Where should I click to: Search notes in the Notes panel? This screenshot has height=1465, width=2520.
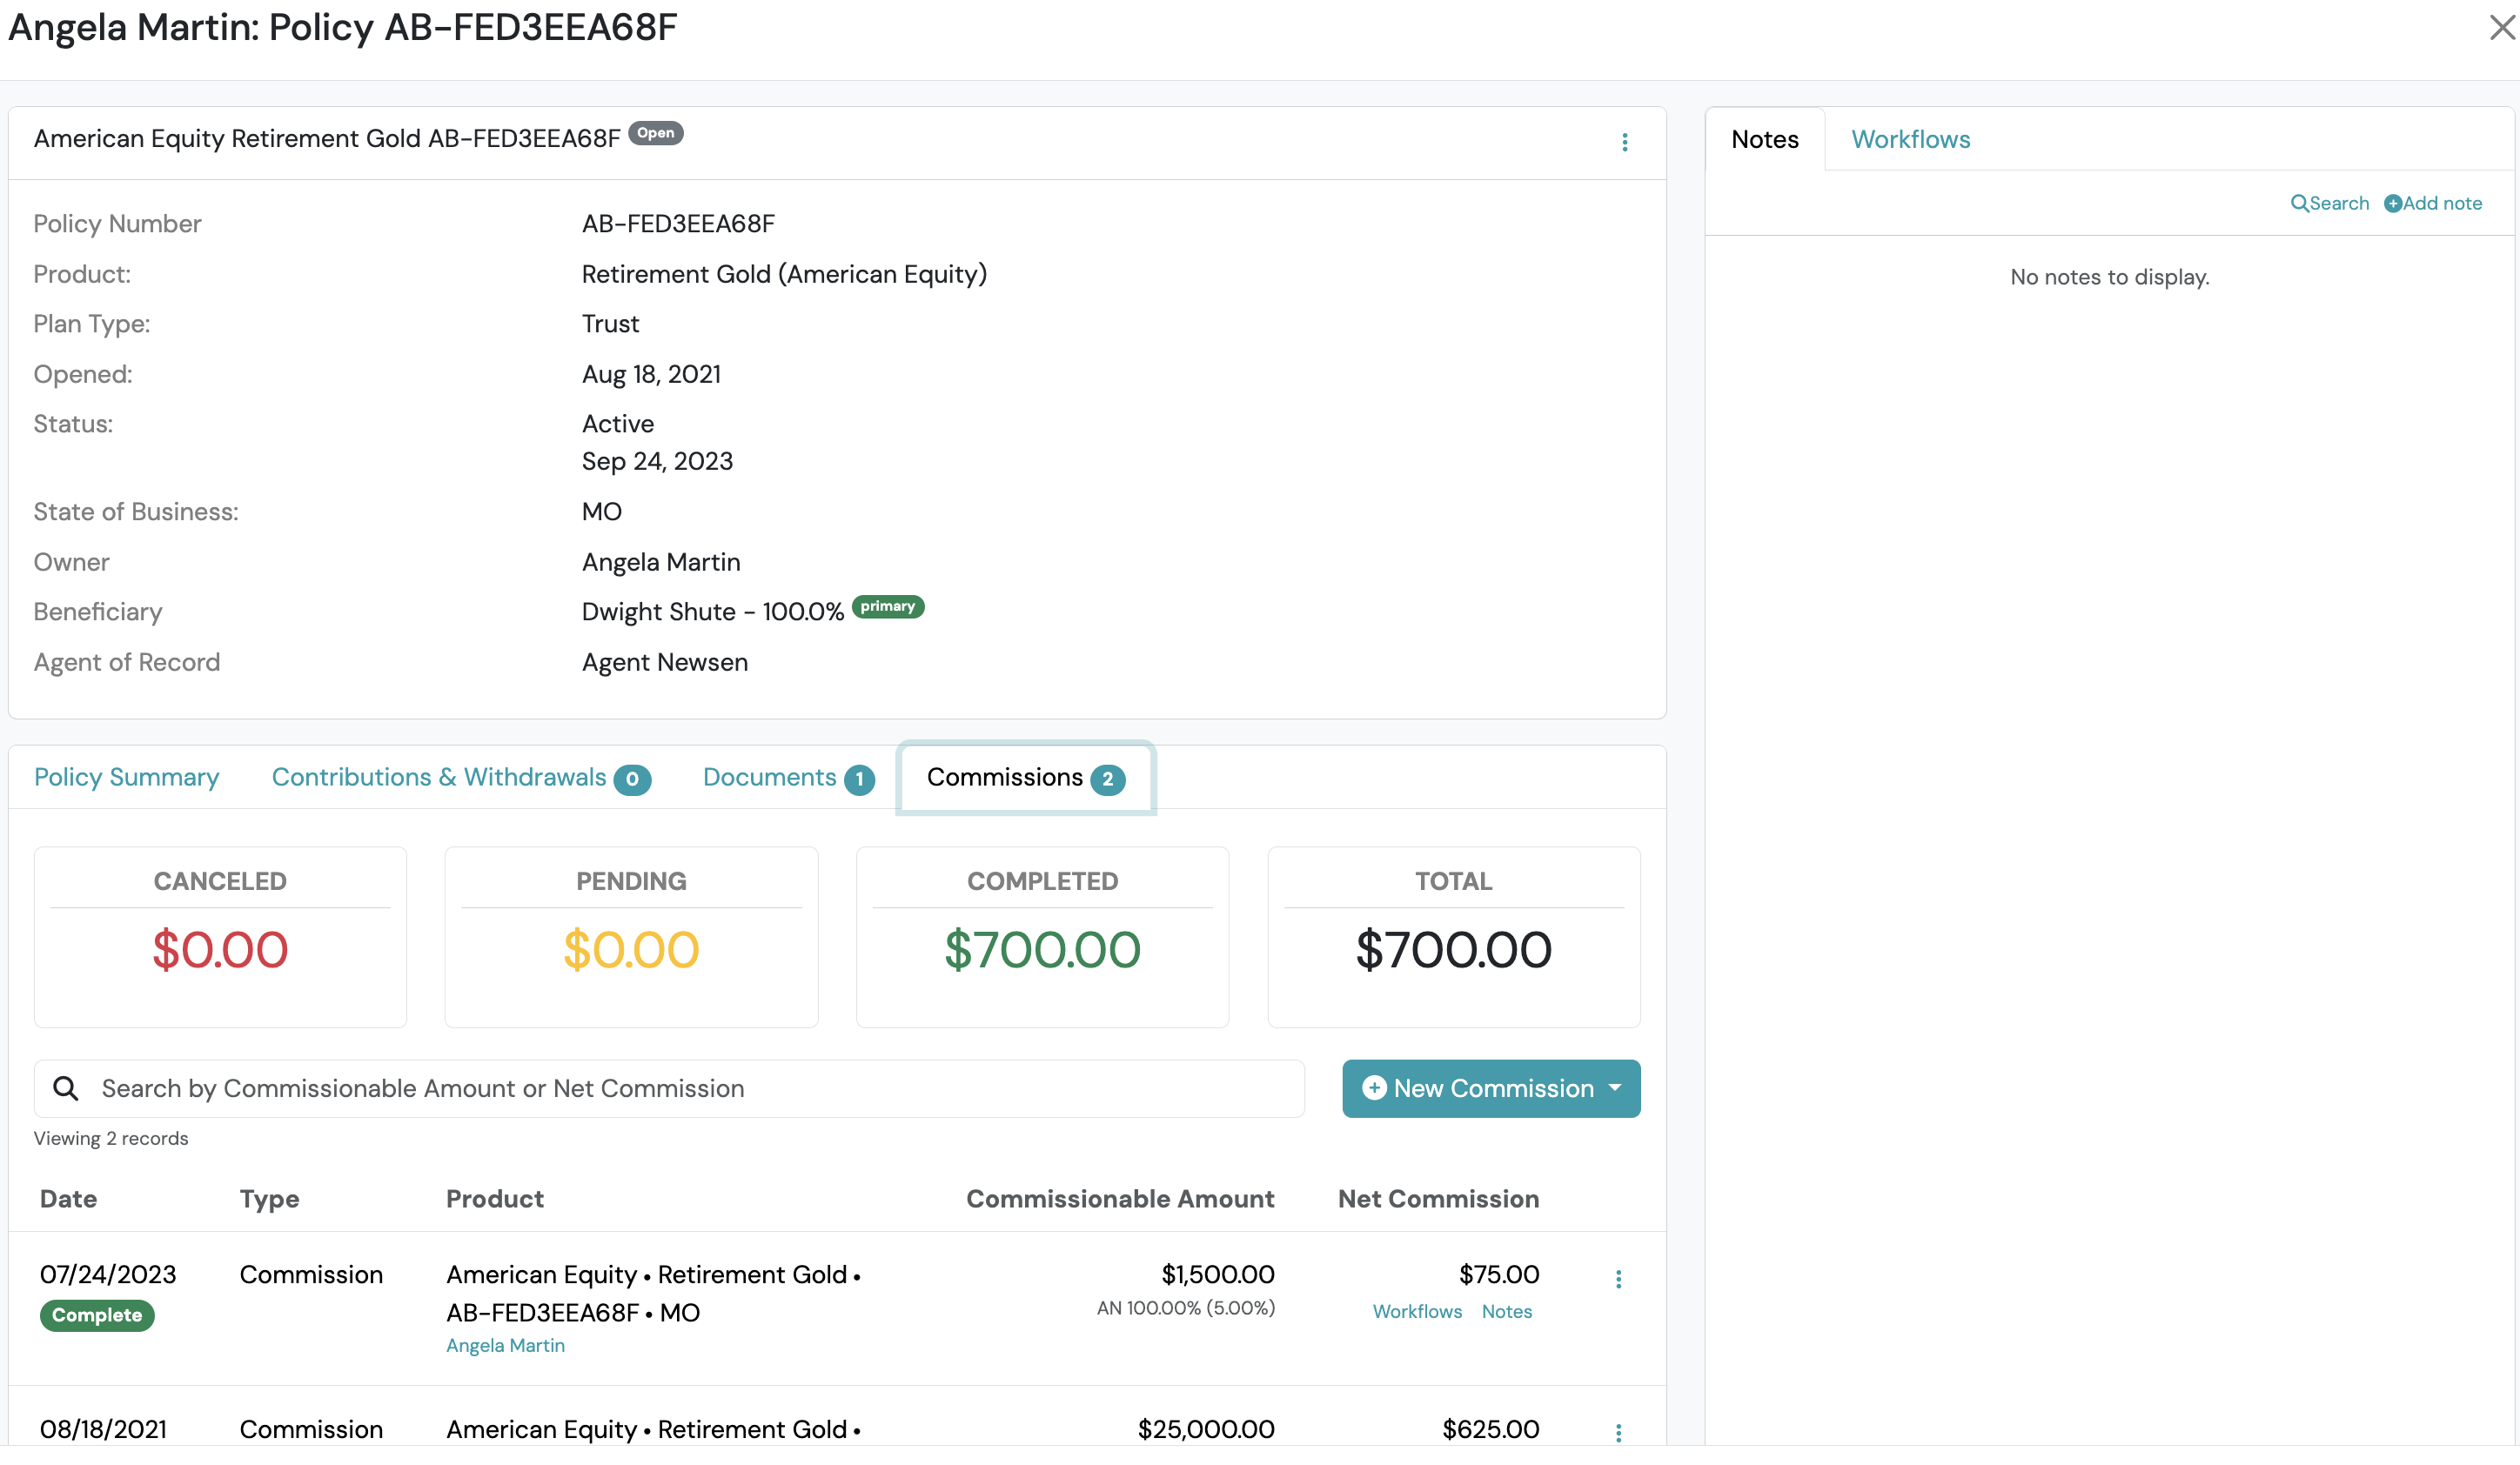coord(2329,203)
